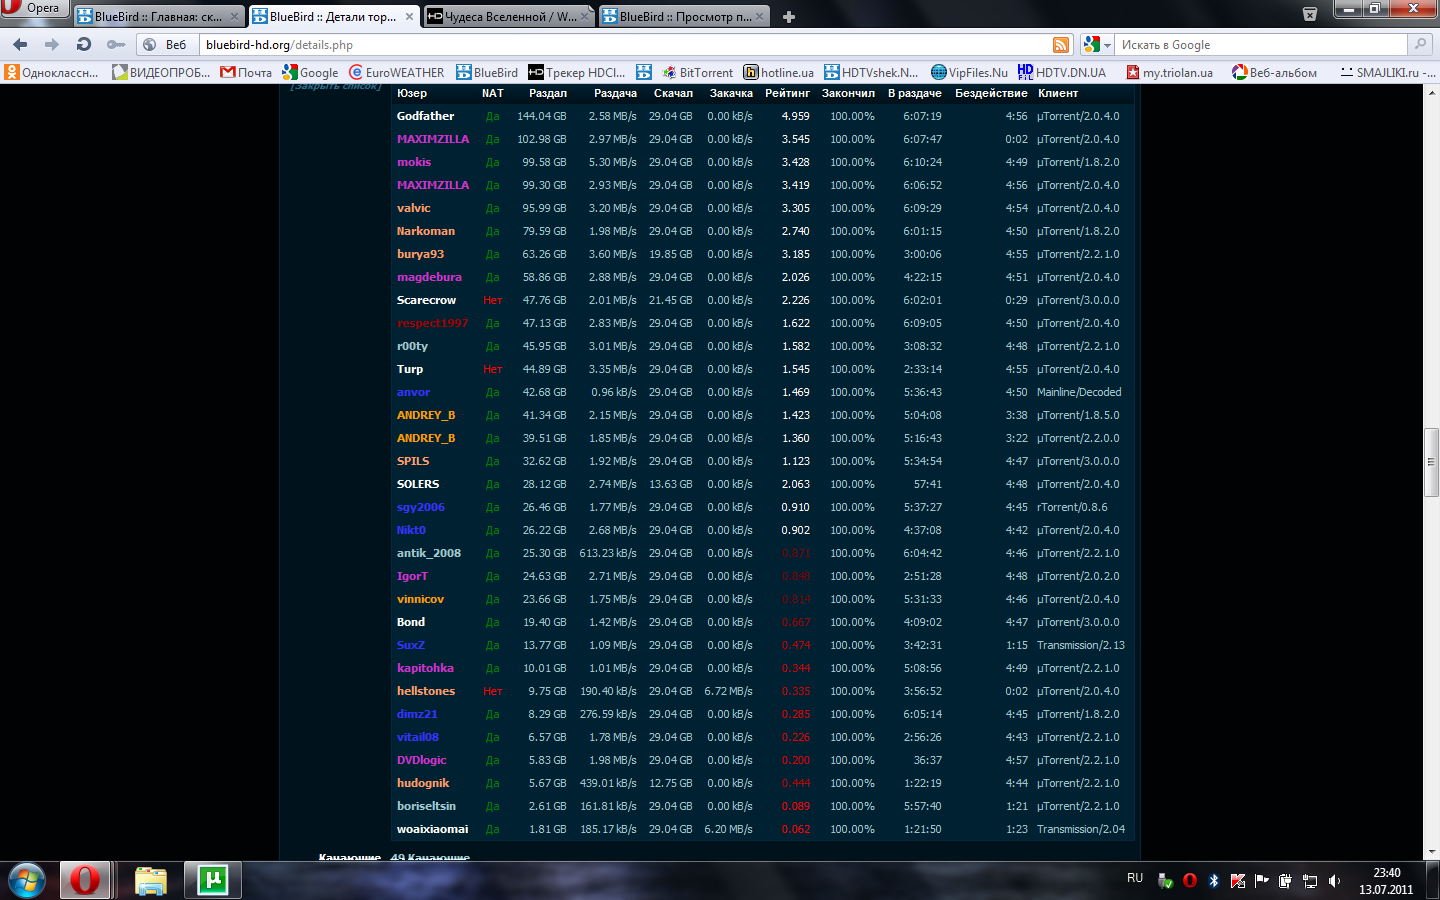Image resolution: width=1440 pixels, height=900 pixels.
Task: Click the Google search engine icon
Action: (x=1092, y=45)
